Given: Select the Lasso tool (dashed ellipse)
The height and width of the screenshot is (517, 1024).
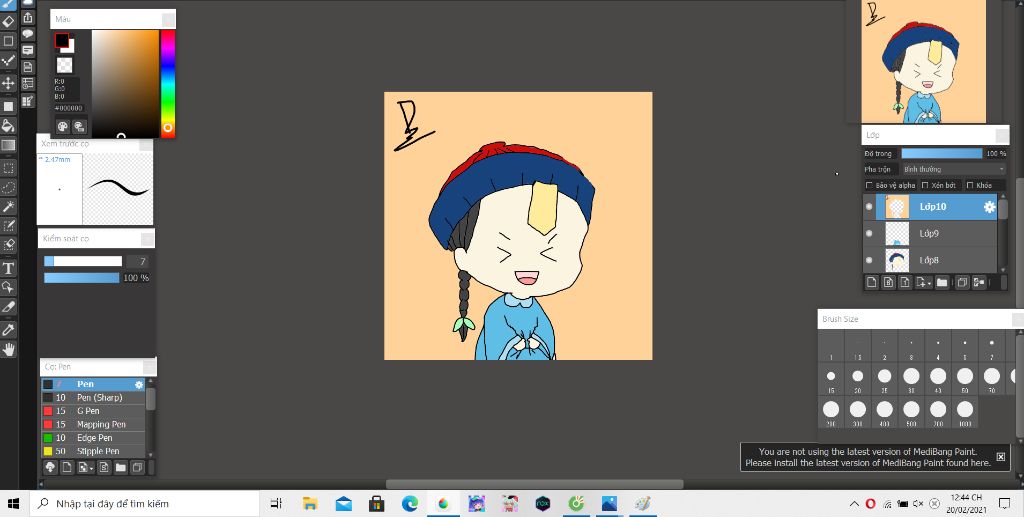Looking at the screenshot, I should point(8,187).
